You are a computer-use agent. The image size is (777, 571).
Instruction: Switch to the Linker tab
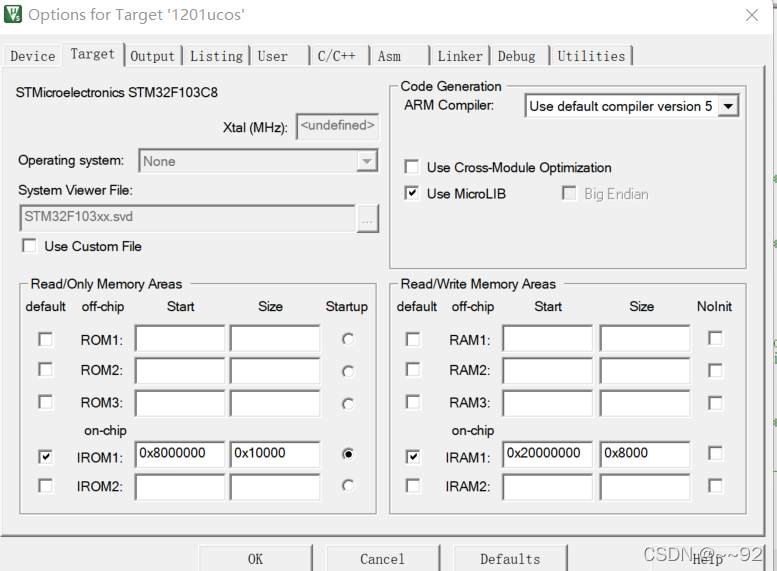(460, 56)
